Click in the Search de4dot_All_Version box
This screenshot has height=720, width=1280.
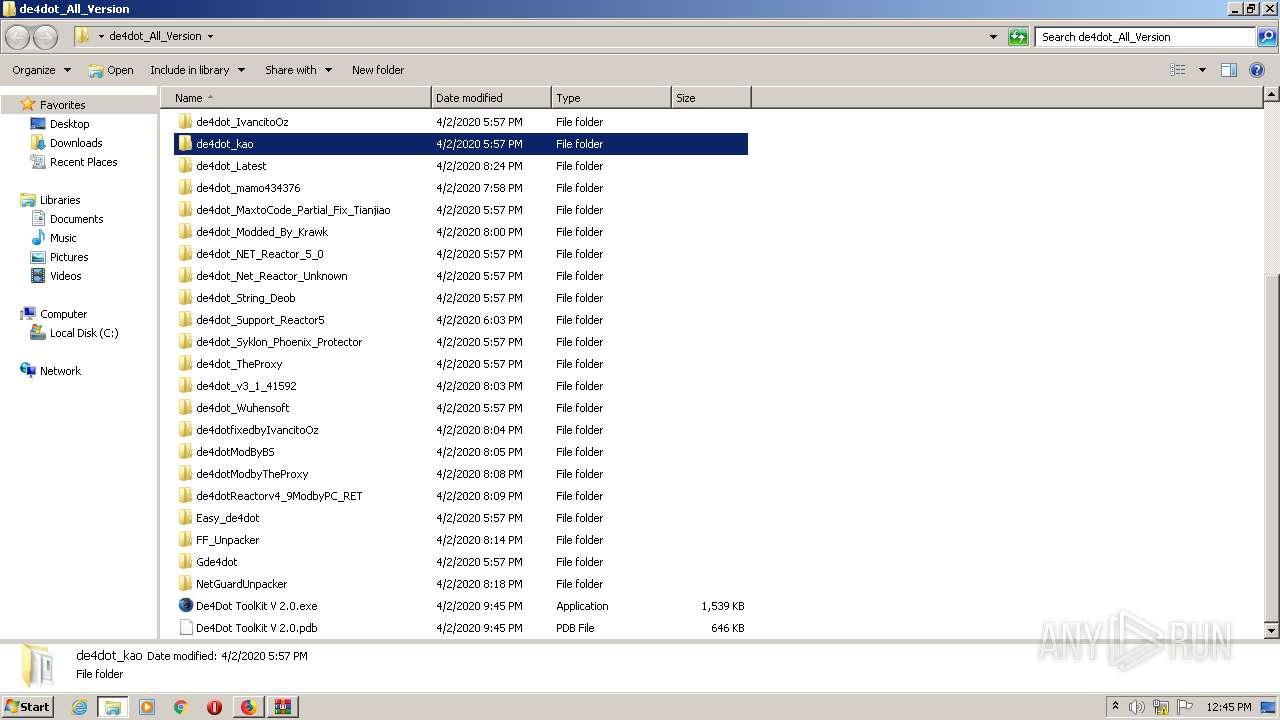[x=1146, y=37]
